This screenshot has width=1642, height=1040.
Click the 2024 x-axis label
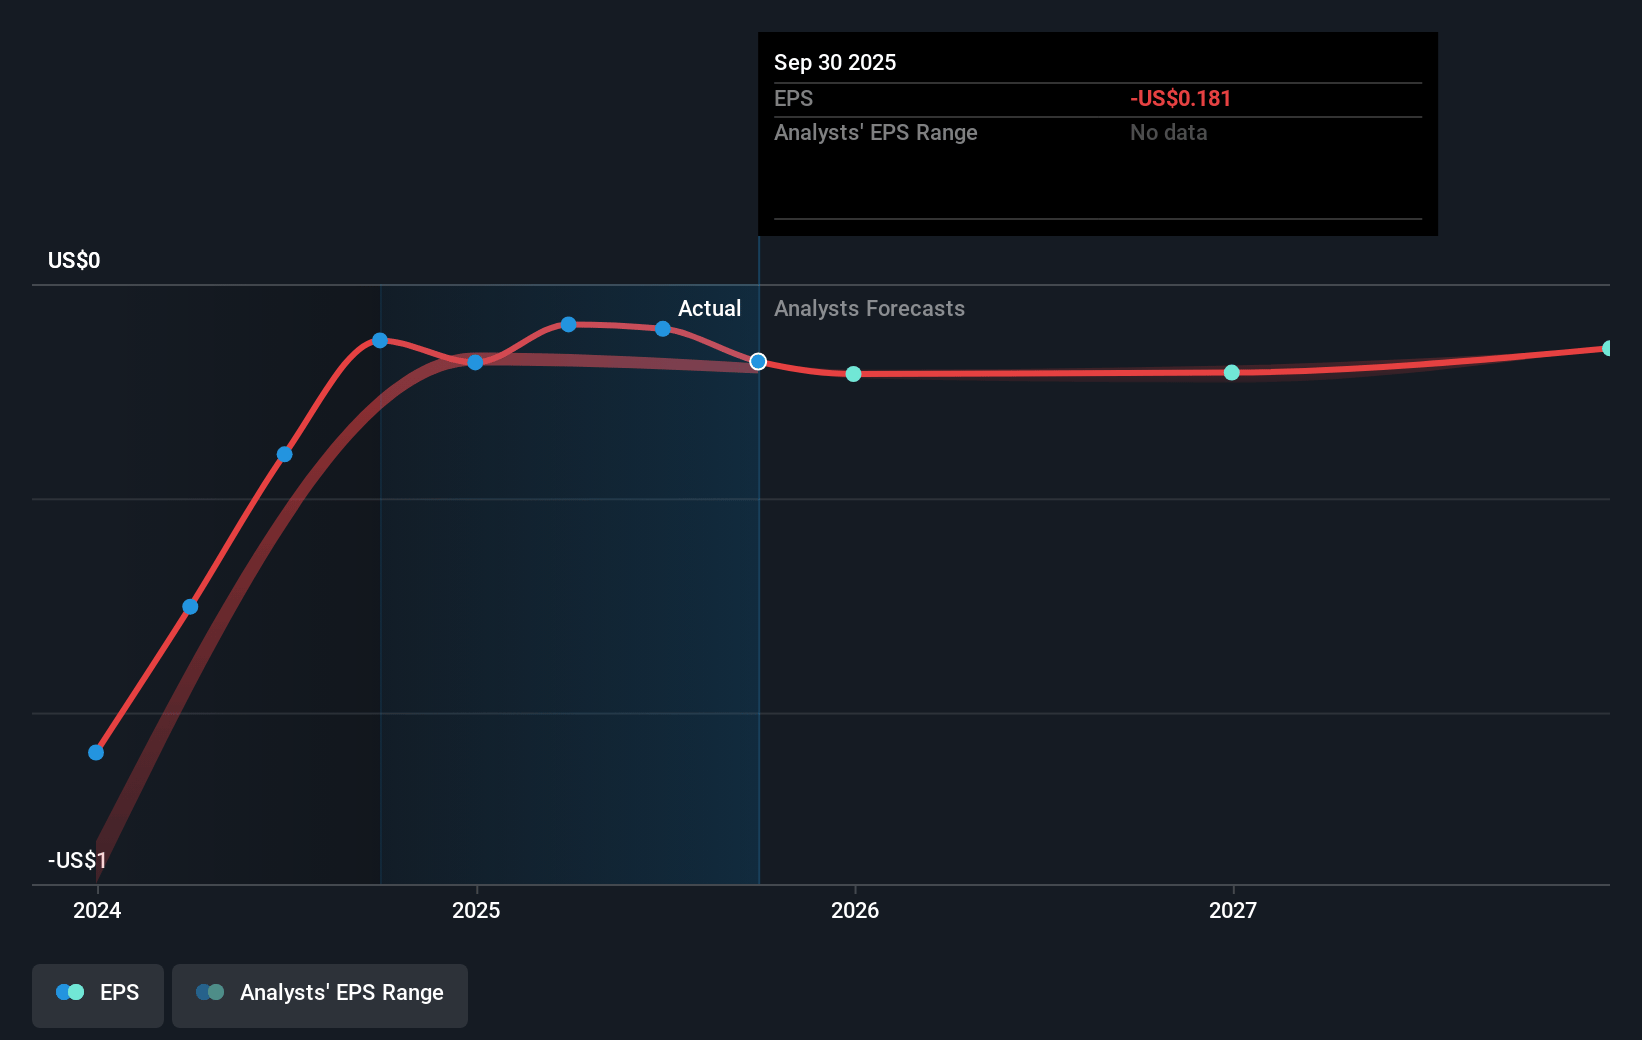coord(97,911)
